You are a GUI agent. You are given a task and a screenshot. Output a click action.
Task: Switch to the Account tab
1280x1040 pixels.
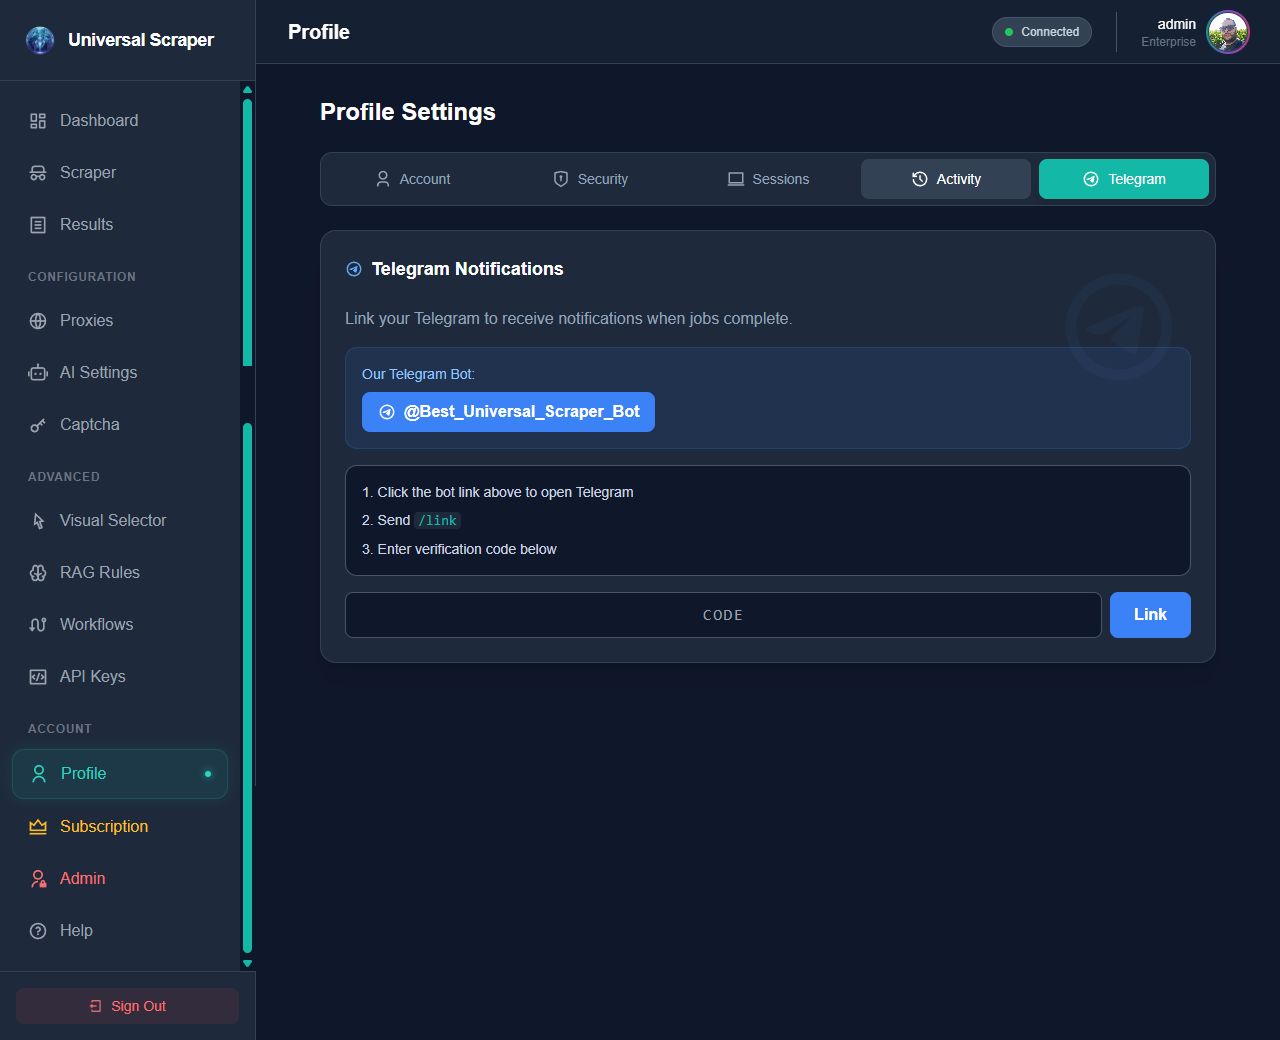point(412,179)
